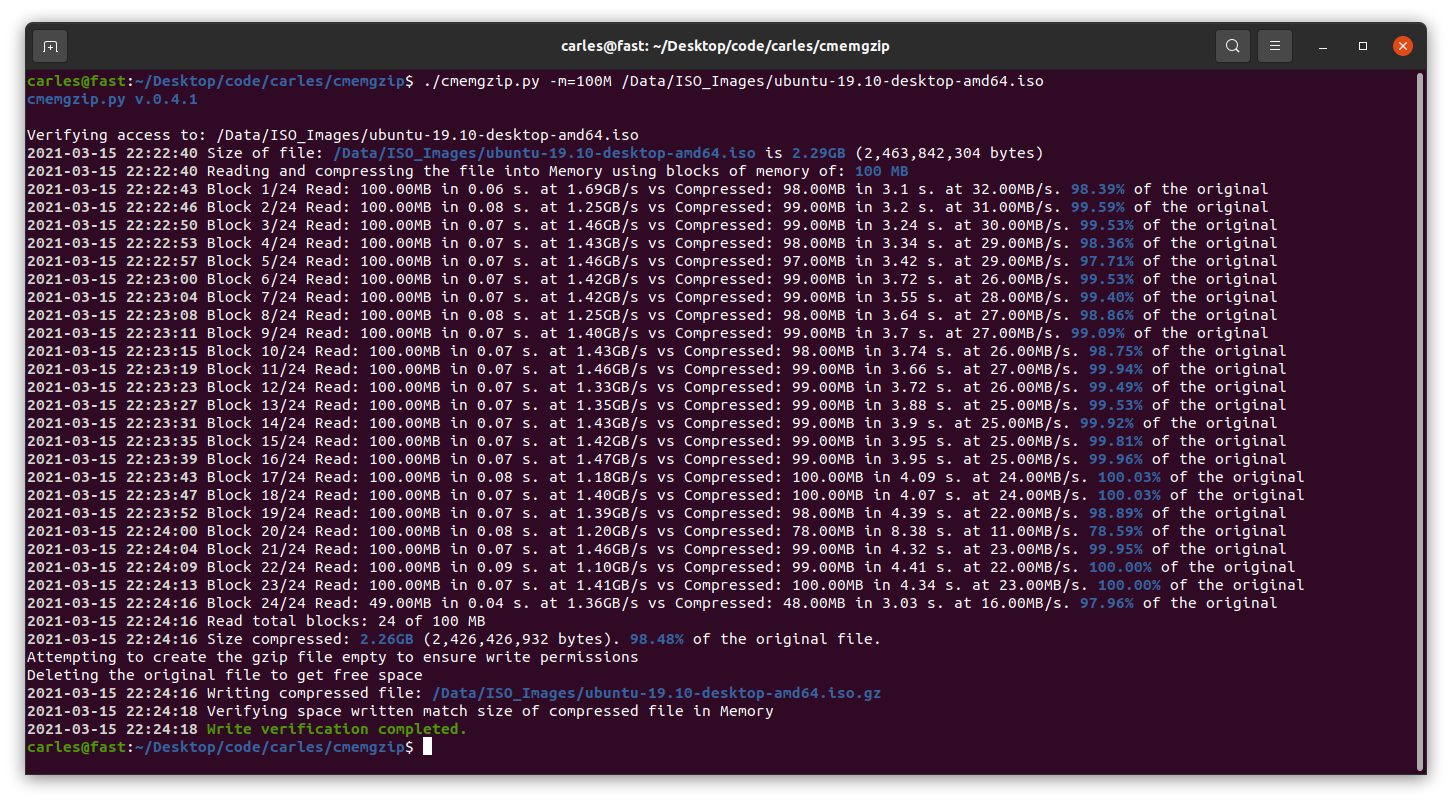Click 99.92% on the Block 14/24 line
Screen dimensions: 1452x803
1106,423
